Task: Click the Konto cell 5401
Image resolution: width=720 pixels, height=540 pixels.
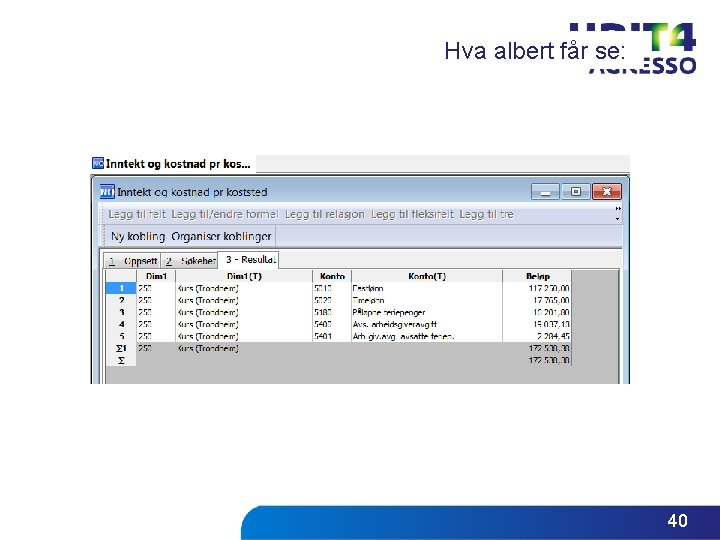Action: (x=332, y=336)
